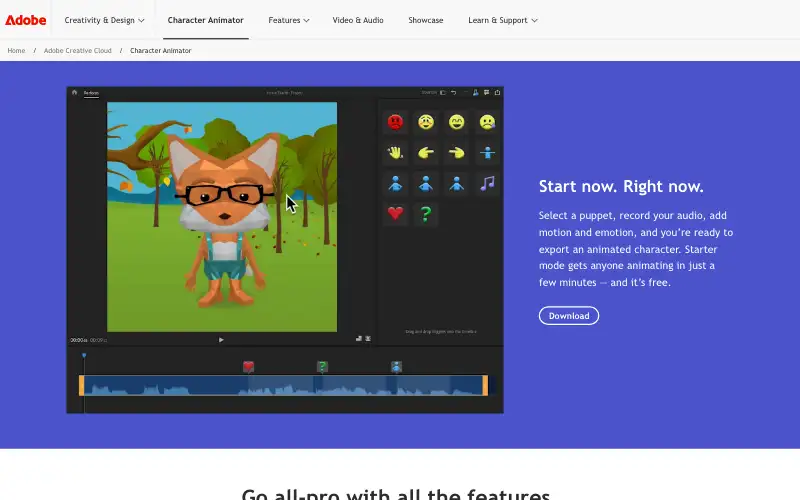The width and height of the screenshot is (800, 500).
Task: Trigger the blushing worried face emotion
Action: (x=426, y=122)
